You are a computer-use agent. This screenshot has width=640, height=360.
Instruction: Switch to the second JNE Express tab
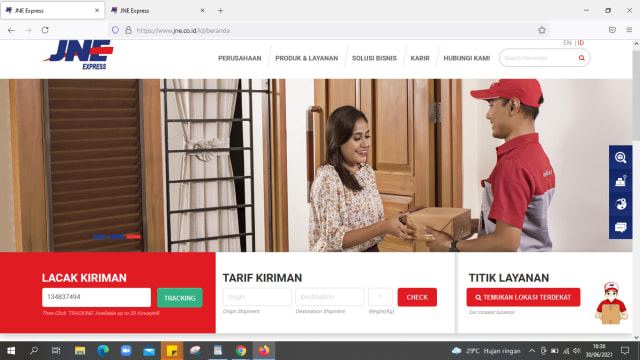[x=157, y=11]
